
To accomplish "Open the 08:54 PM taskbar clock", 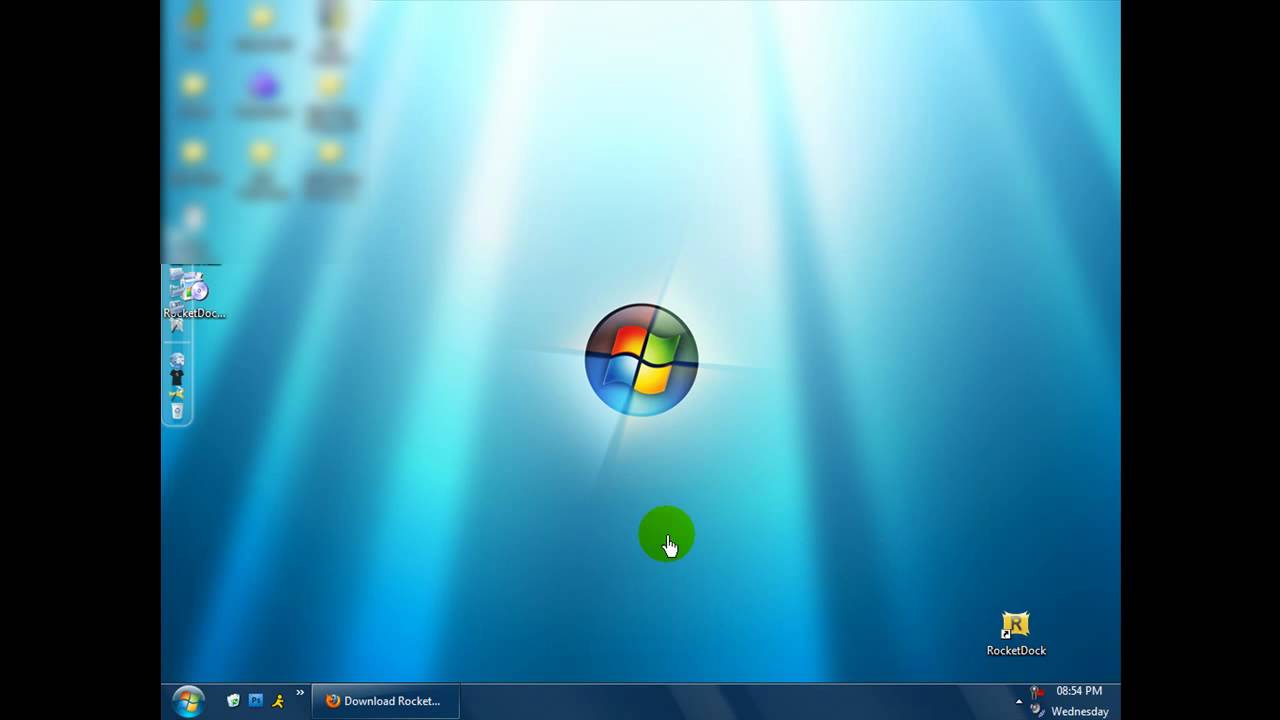I will coord(1079,691).
